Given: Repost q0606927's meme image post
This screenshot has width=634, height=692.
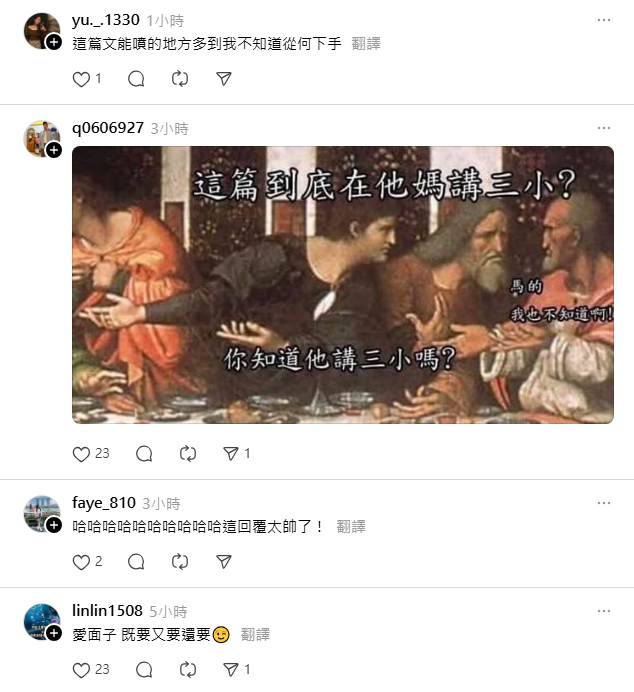Looking at the screenshot, I should [188, 454].
